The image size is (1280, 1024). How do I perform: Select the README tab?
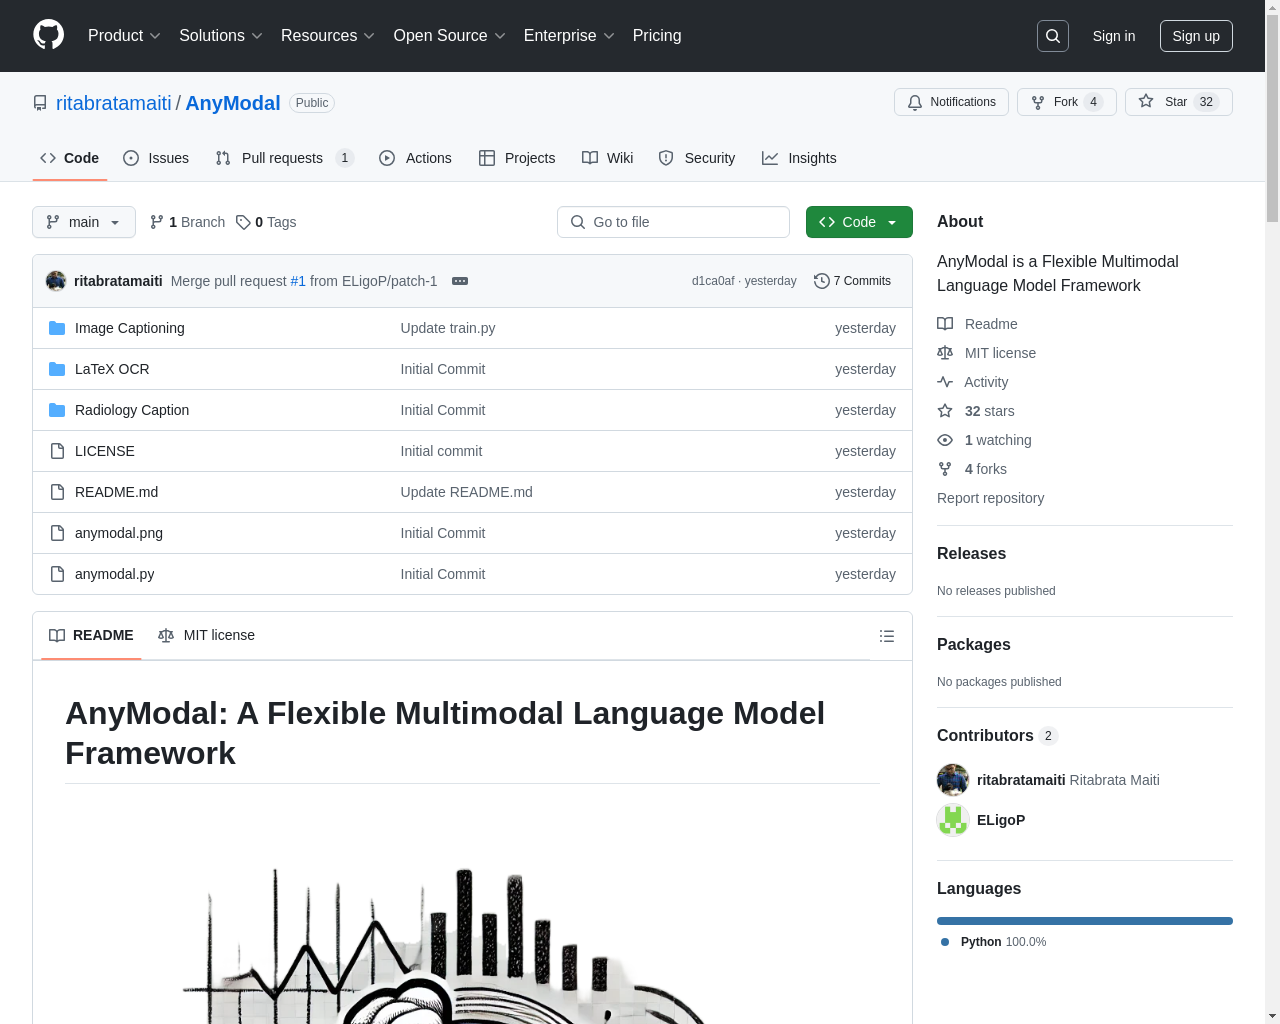pos(91,635)
